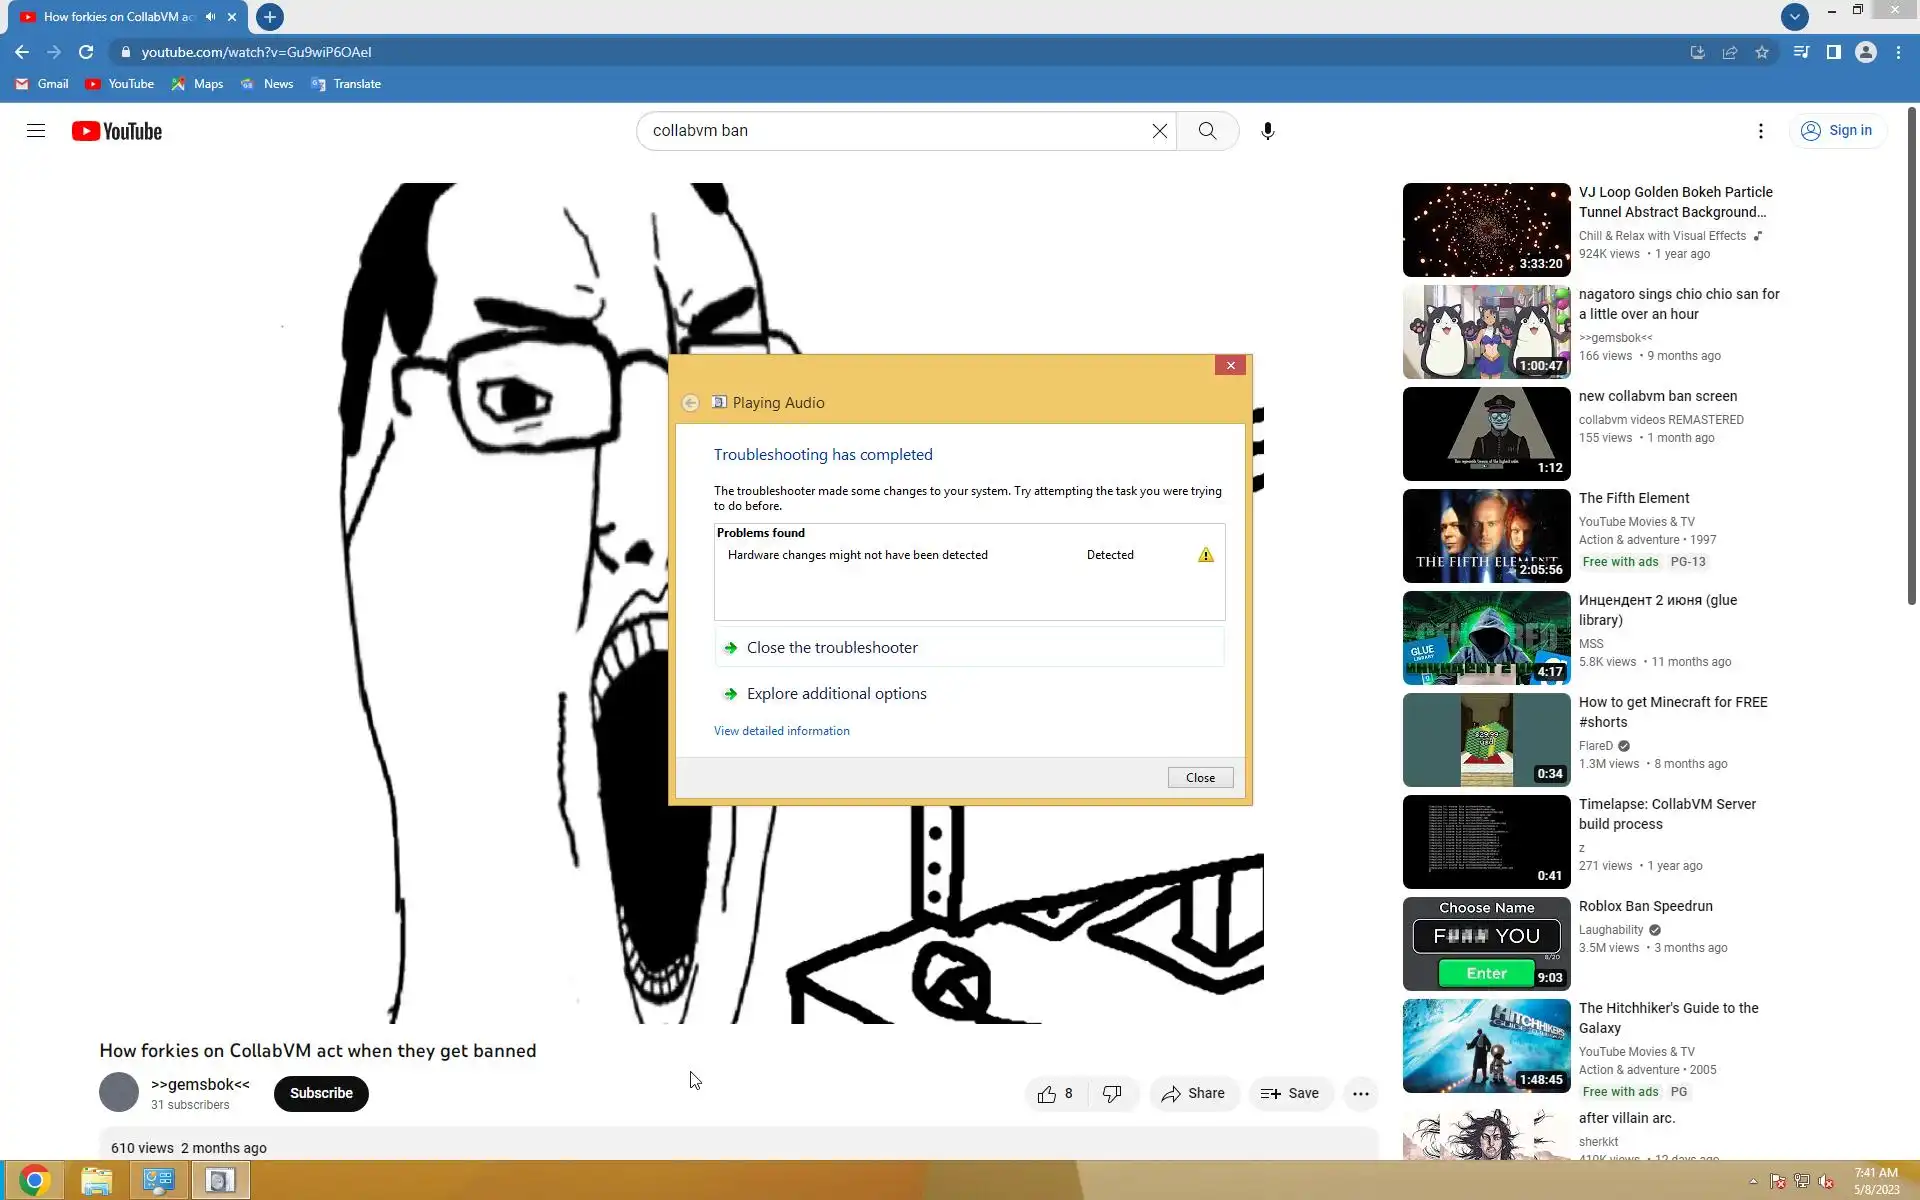The height and width of the screenshot is (1200, 1920).
Task: Open File Explorer from the taskbar
Action: click(x=96, y=1181)
